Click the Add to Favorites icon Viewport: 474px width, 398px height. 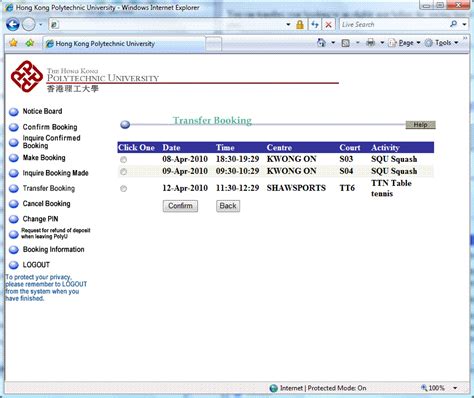(30, 43)
